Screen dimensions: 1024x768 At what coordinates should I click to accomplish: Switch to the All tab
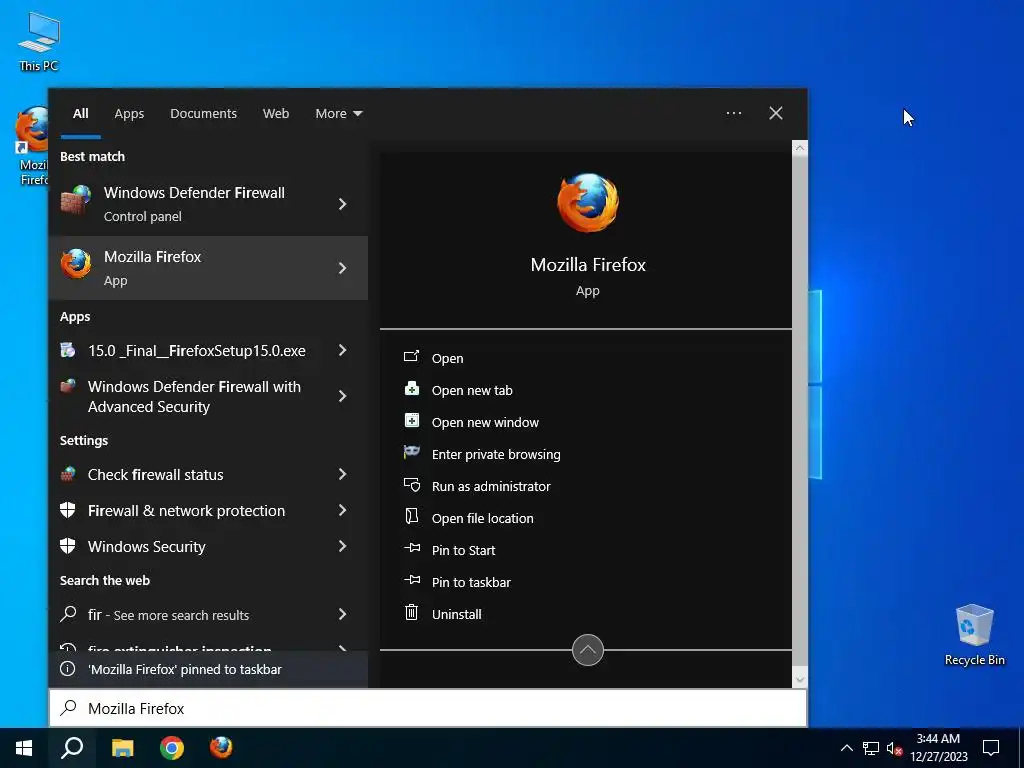[81, 113]
